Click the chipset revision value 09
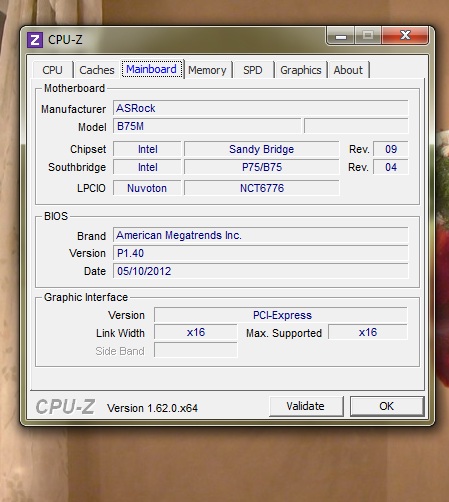The height and width of the screenshot is (502, 449). pyautogui.click(x=391, y=149)
